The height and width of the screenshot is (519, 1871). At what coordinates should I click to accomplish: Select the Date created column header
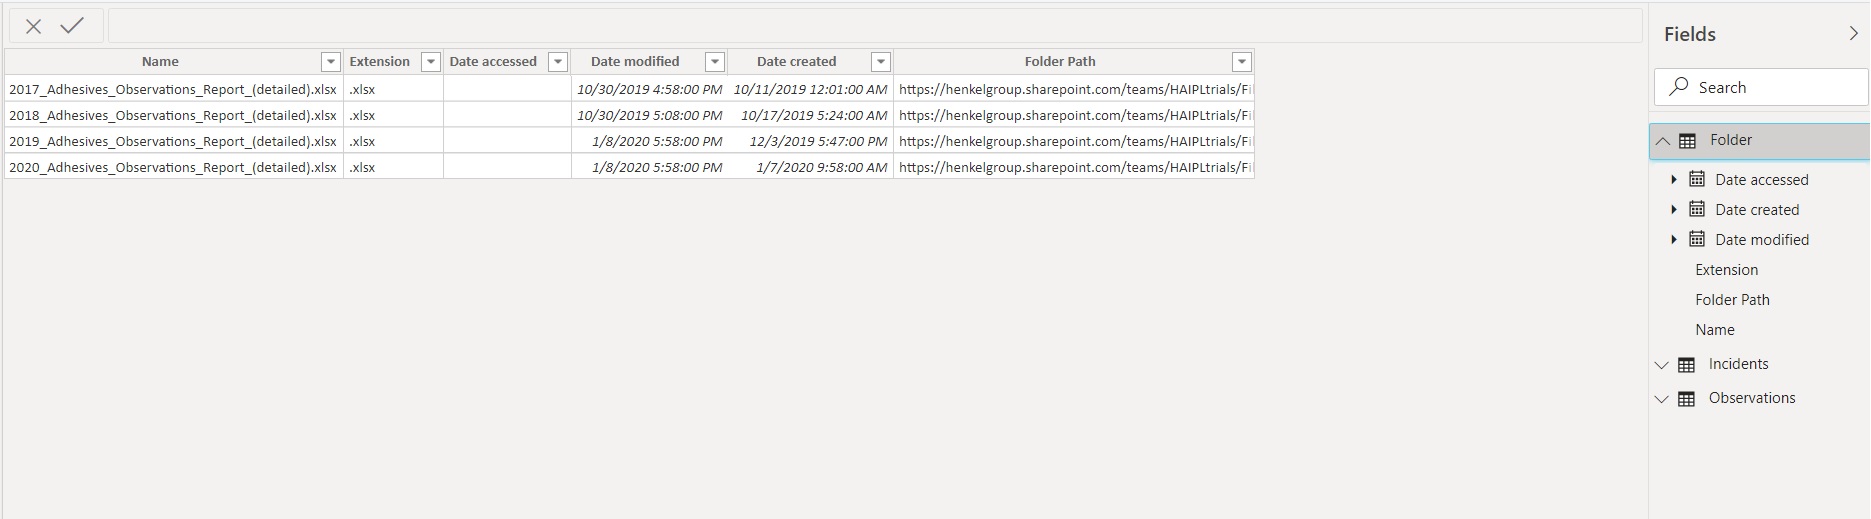(797, 62)
